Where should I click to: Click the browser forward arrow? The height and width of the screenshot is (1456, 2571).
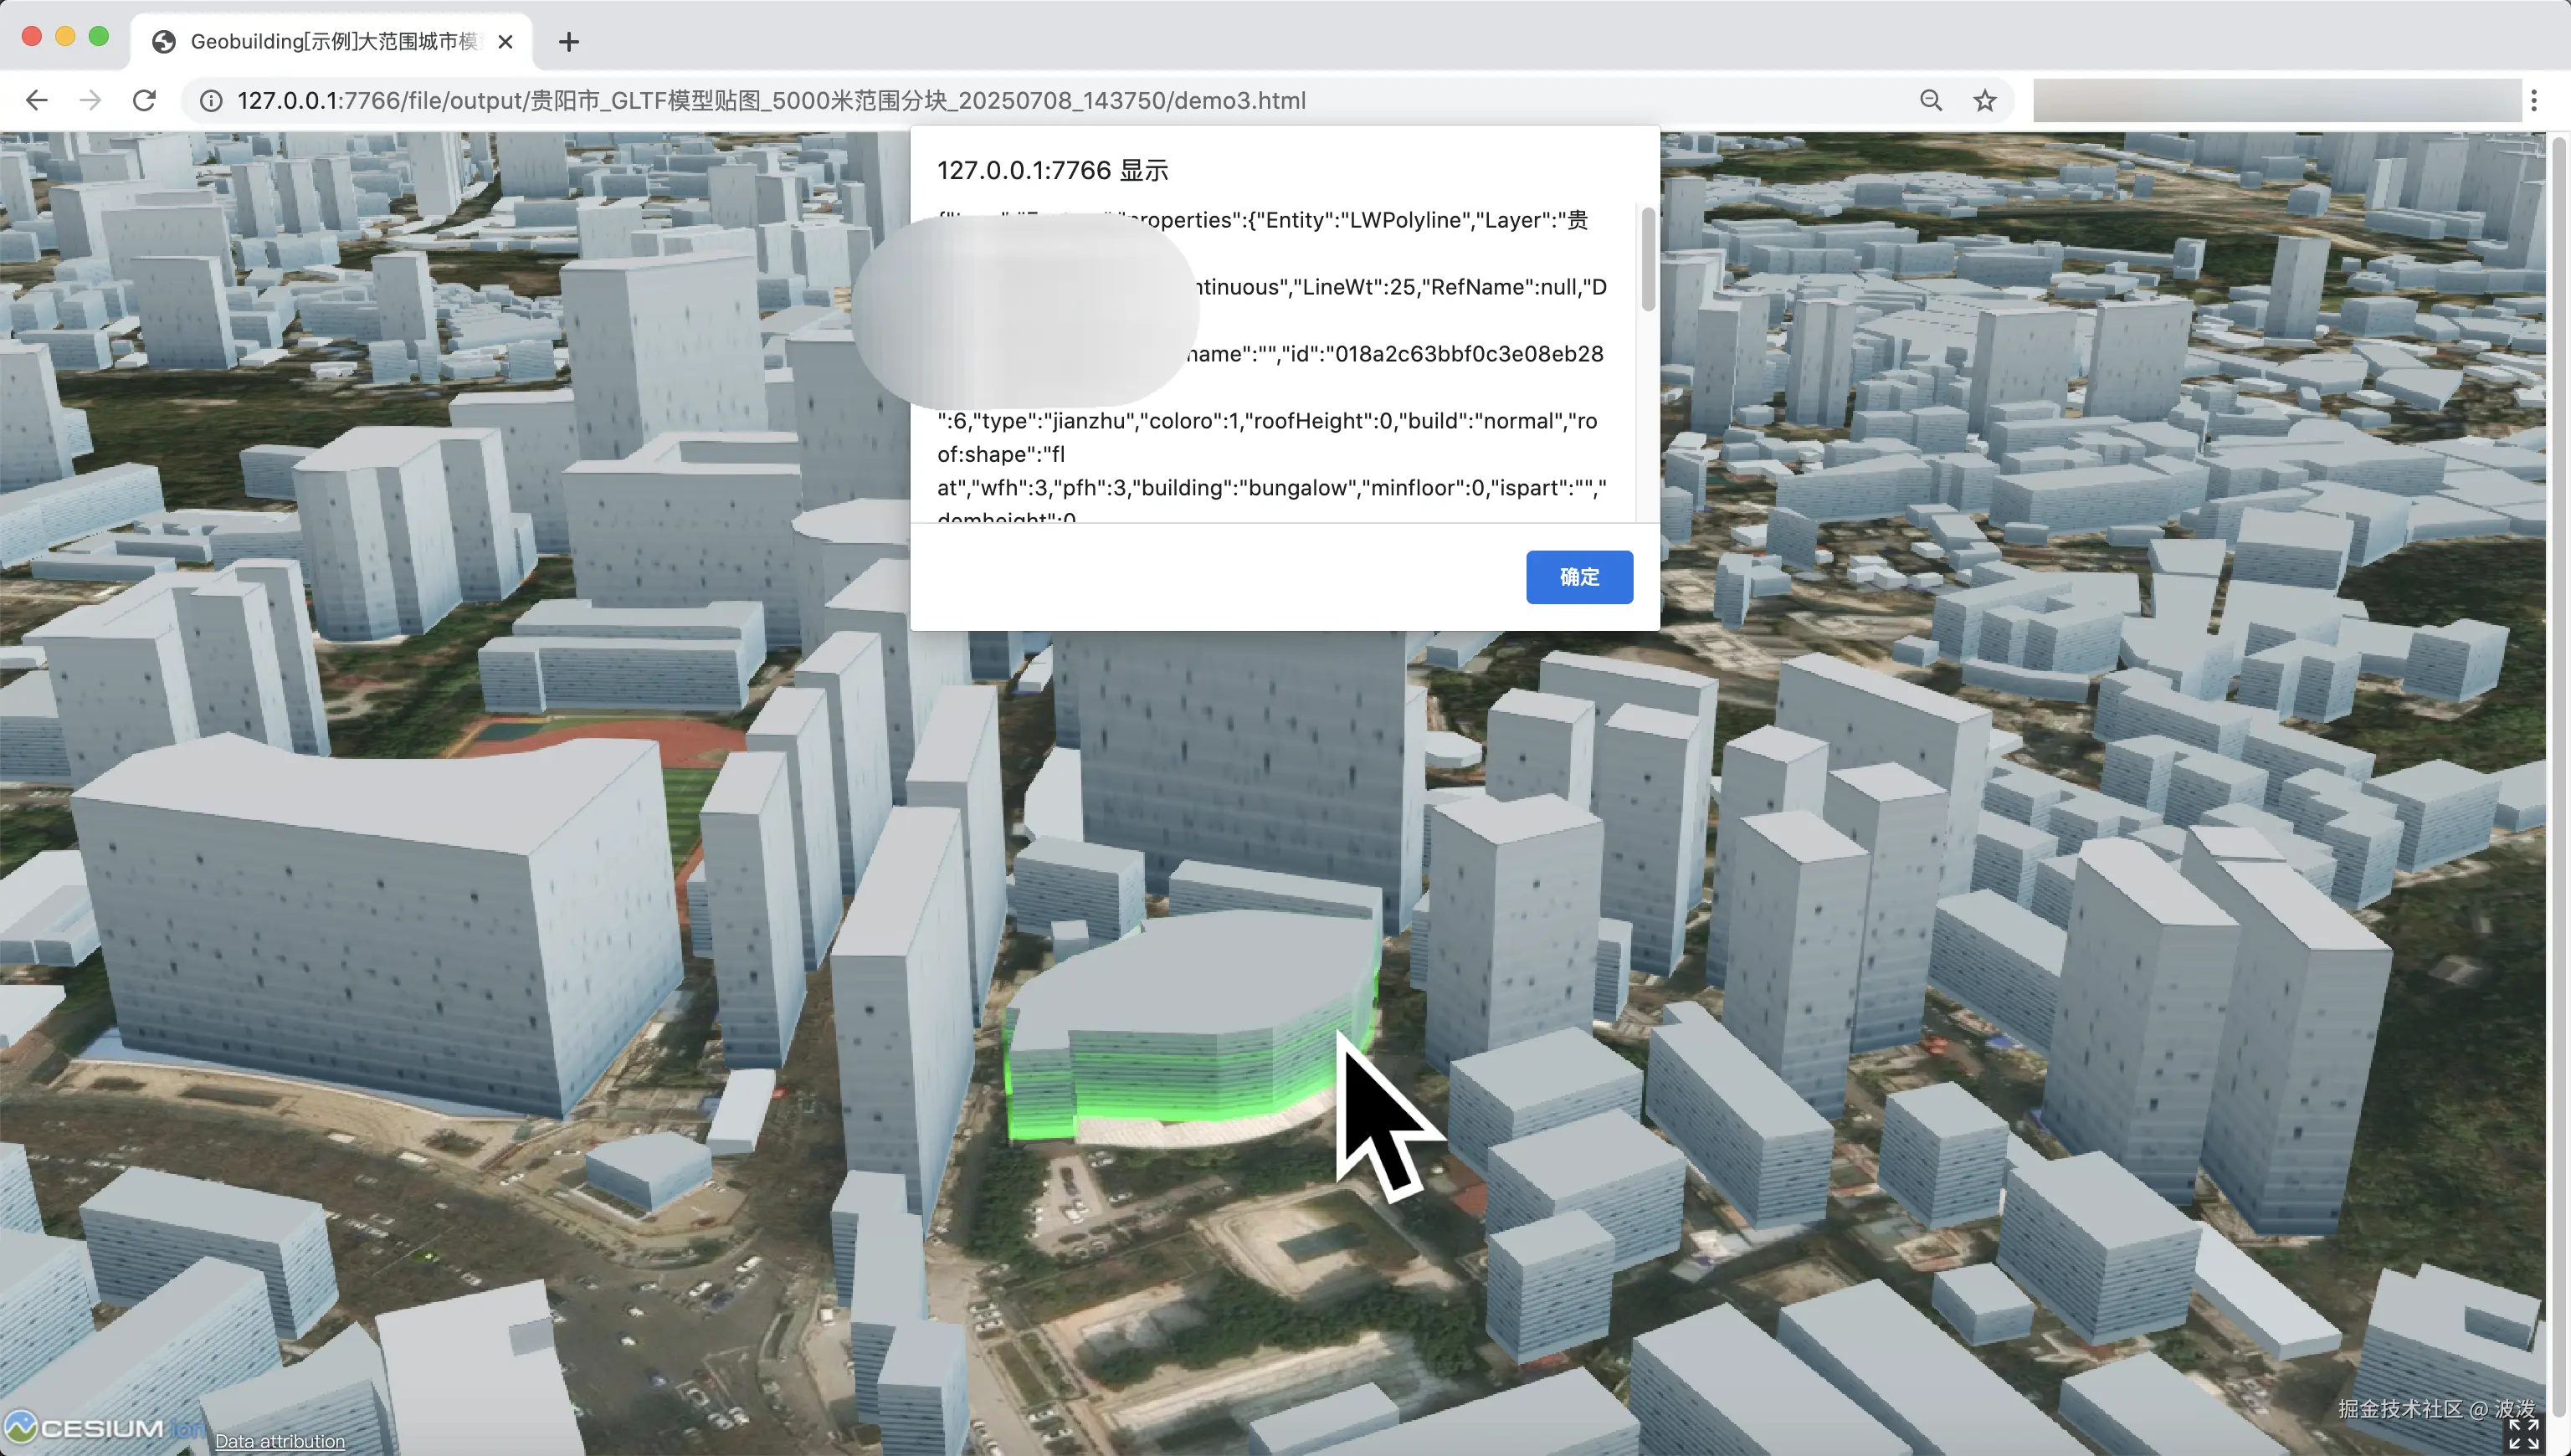90,100
